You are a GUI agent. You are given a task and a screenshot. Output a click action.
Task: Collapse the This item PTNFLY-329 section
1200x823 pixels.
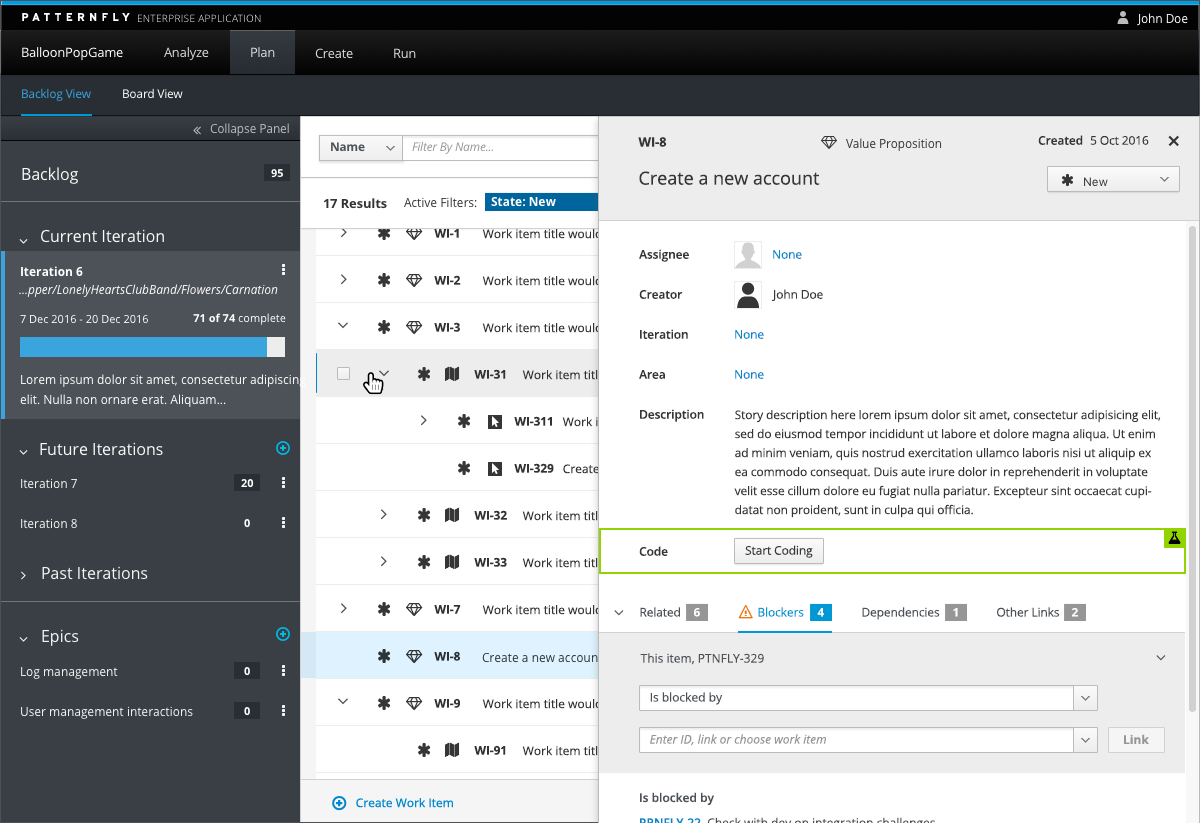(x=1160, y=658)
